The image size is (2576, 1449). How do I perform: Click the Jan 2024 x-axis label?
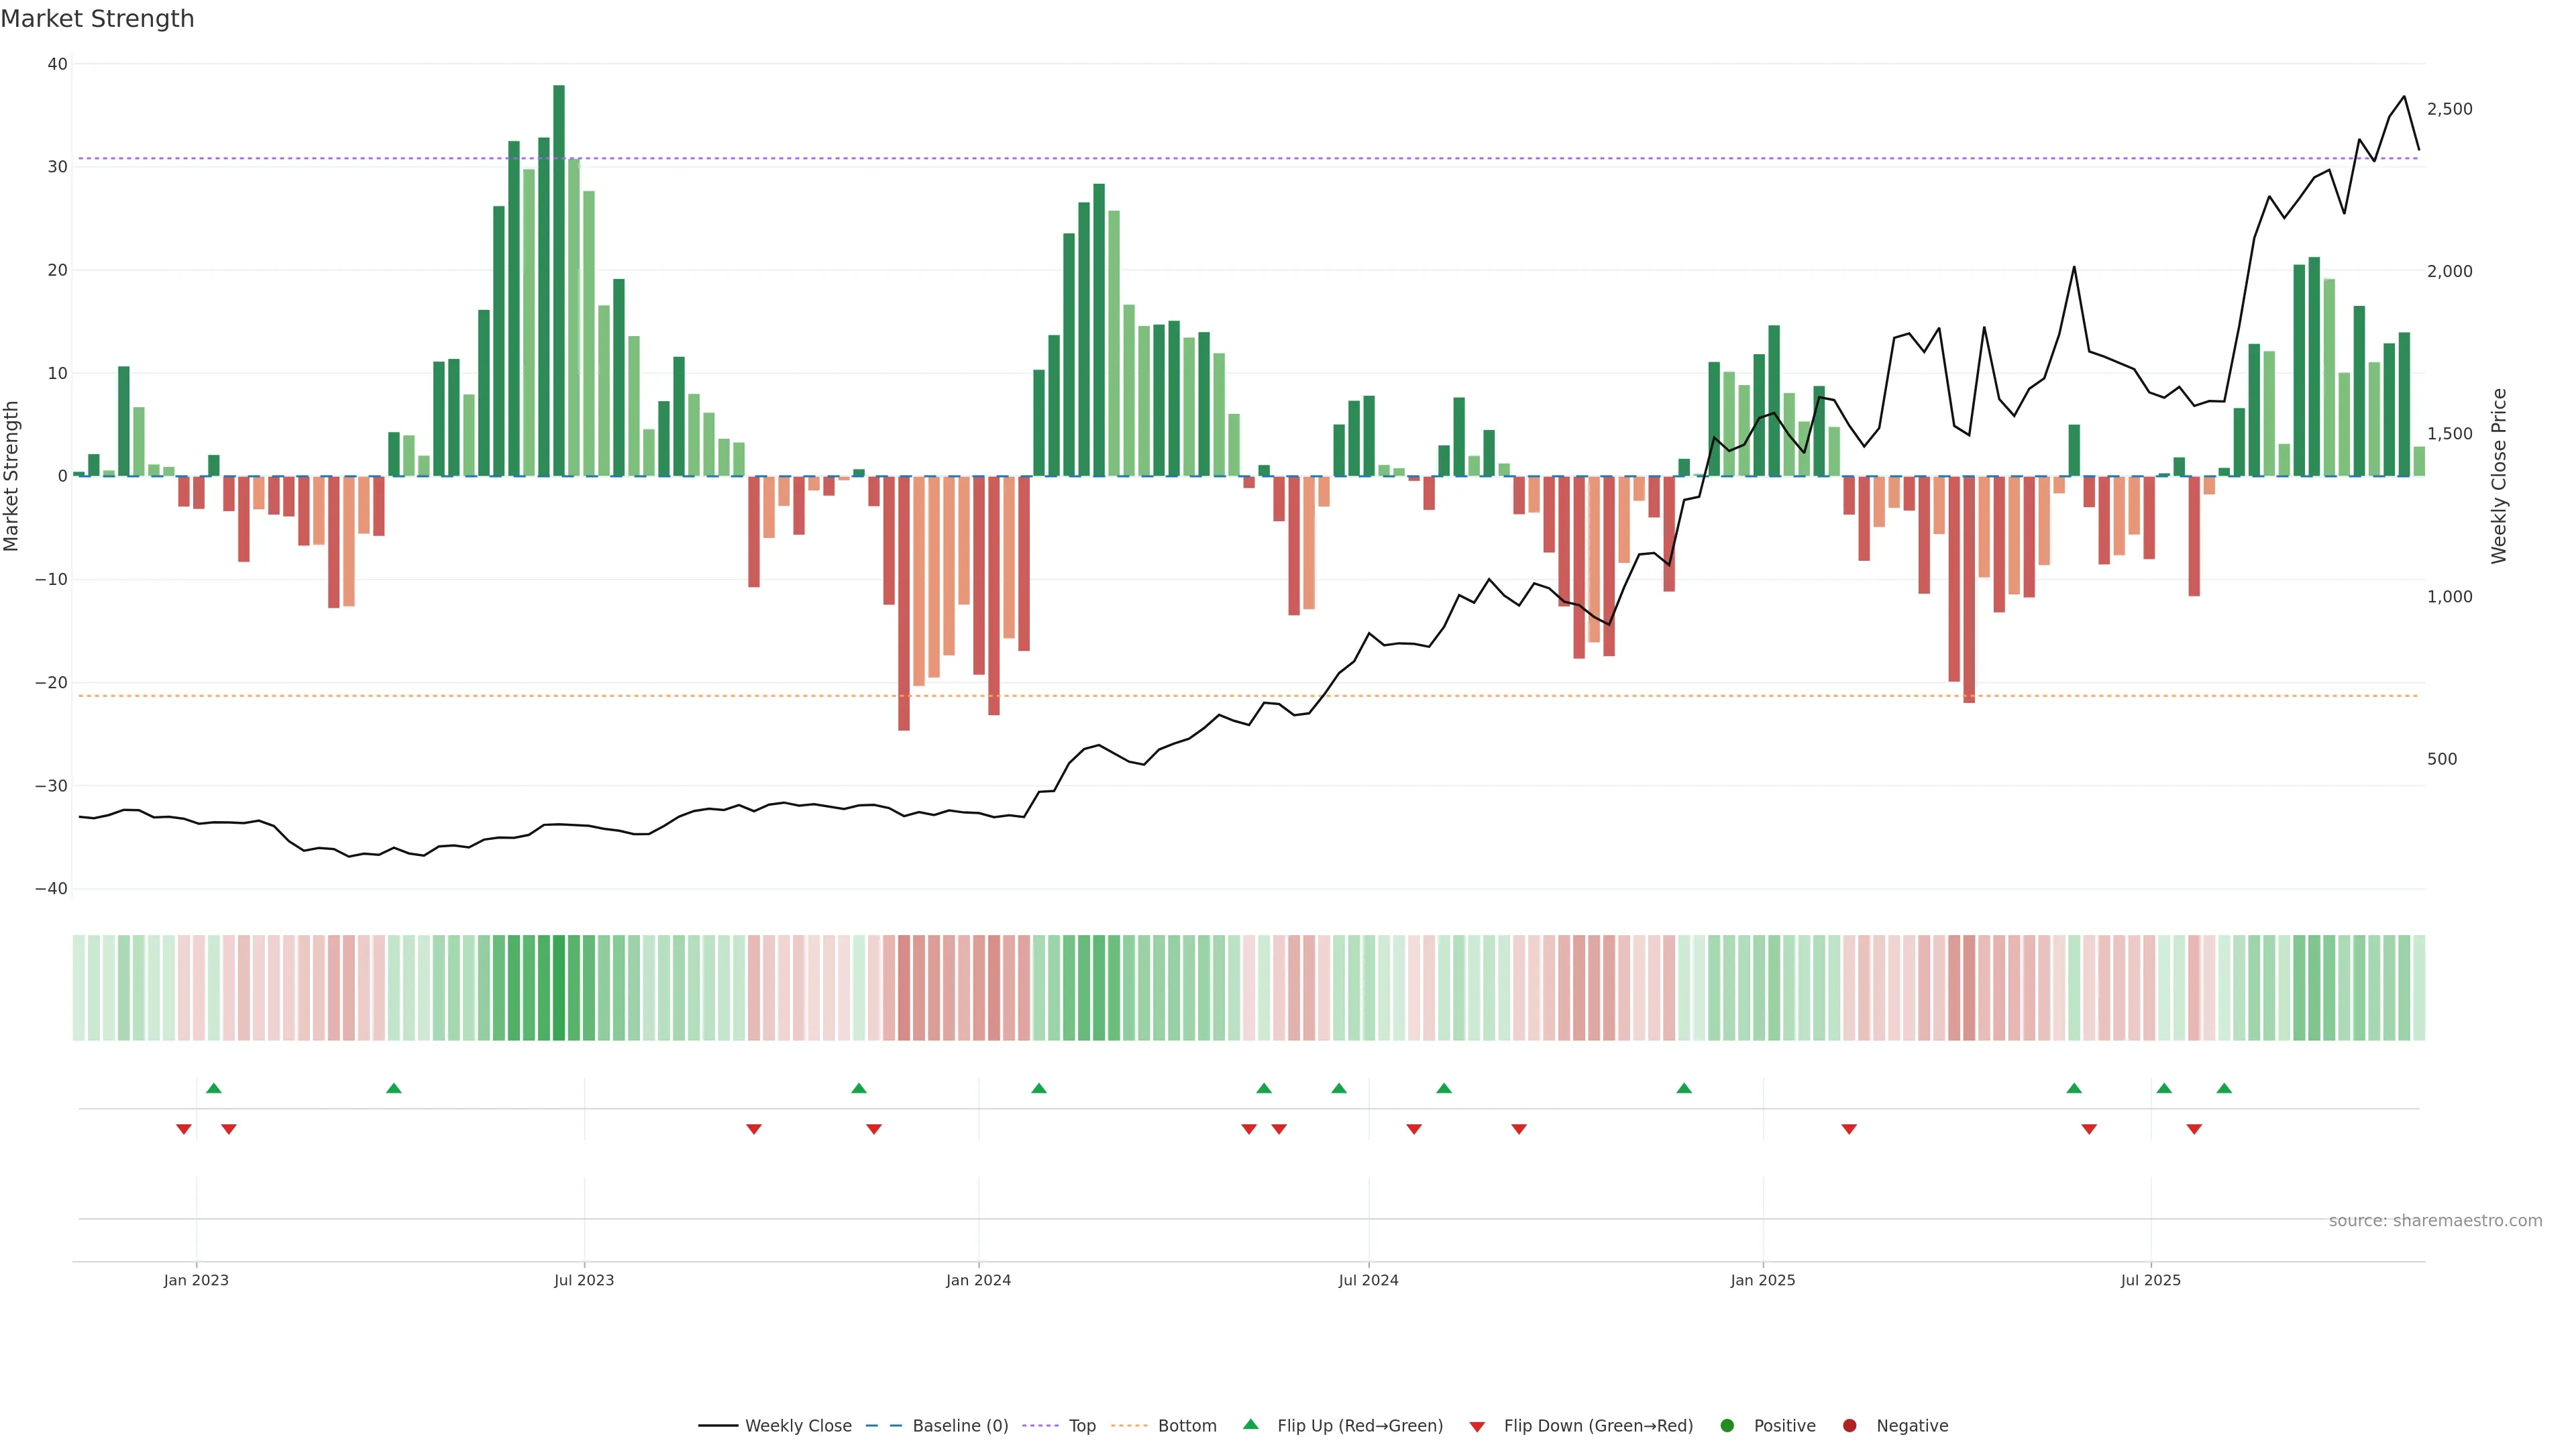(x=978, y=1280)
